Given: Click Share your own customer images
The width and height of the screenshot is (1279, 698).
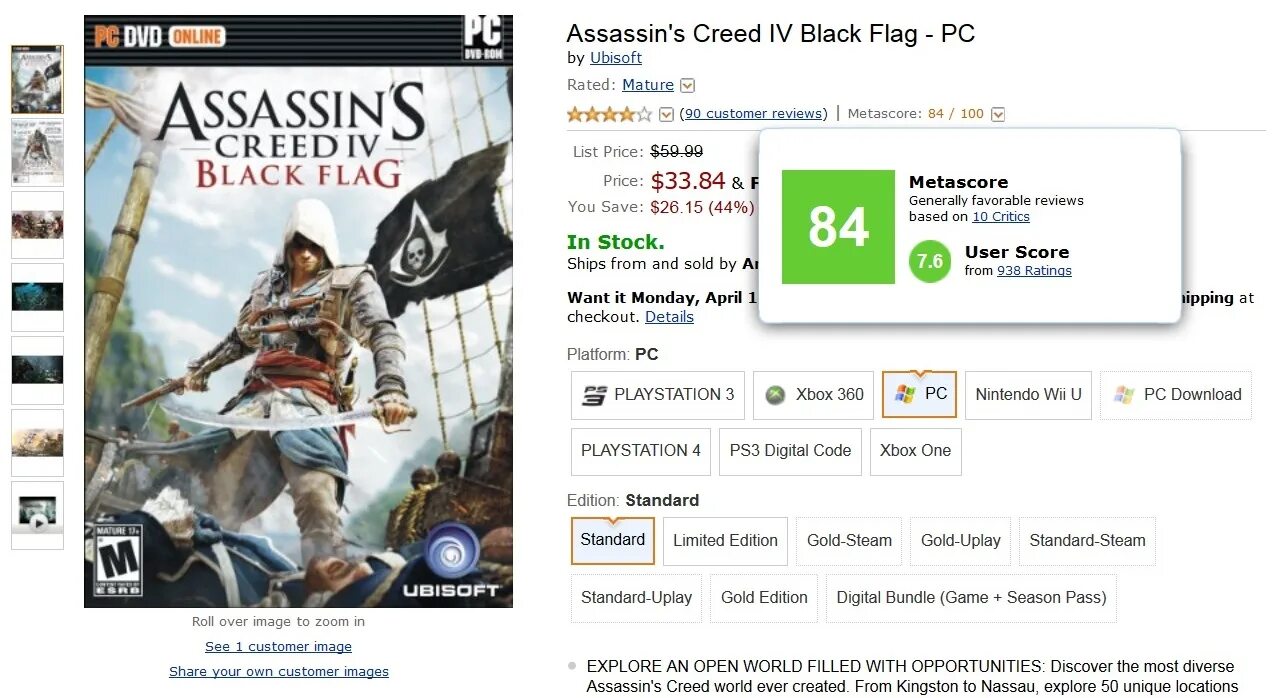Looking at the screenshot, I should (x=279, y=671).
